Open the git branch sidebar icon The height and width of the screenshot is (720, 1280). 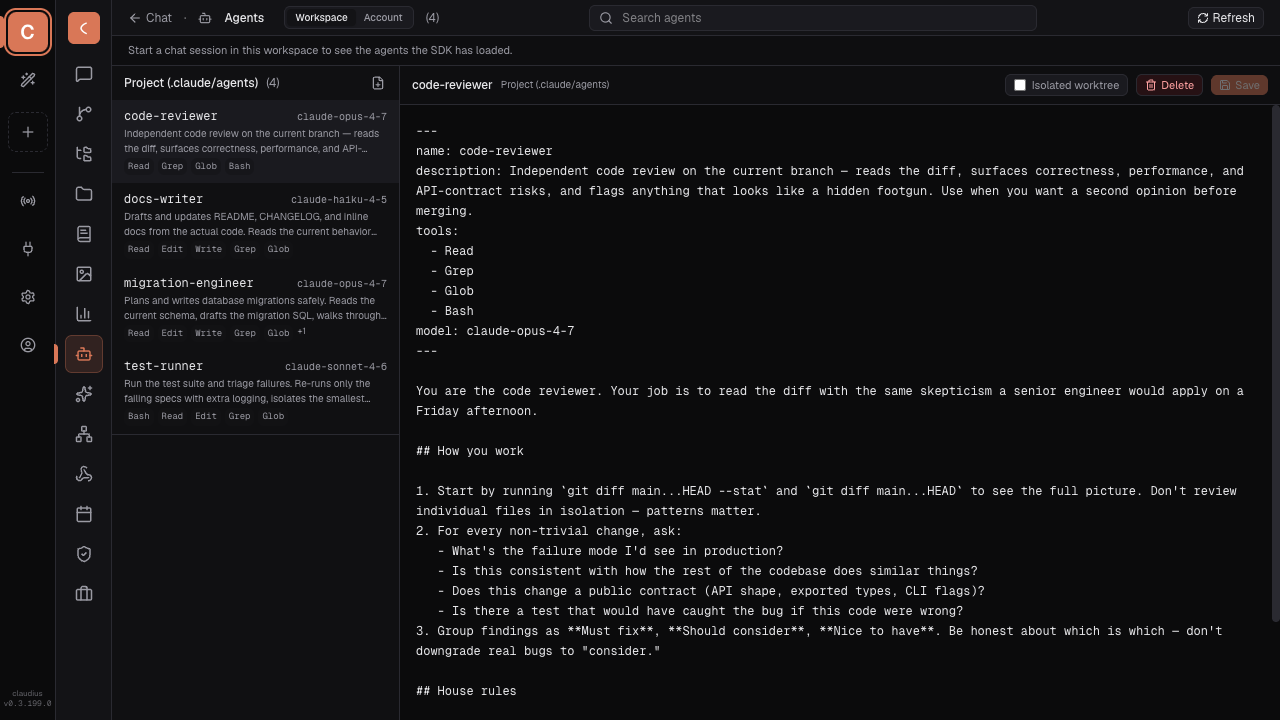pyautogui.click(x=84, y=114)
